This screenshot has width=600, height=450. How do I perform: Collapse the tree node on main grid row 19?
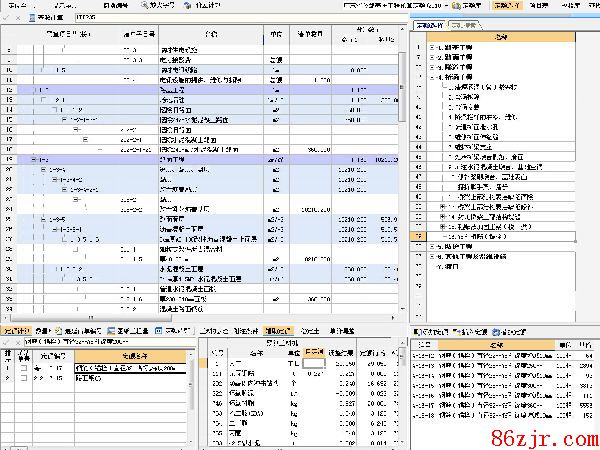(33, 159)
